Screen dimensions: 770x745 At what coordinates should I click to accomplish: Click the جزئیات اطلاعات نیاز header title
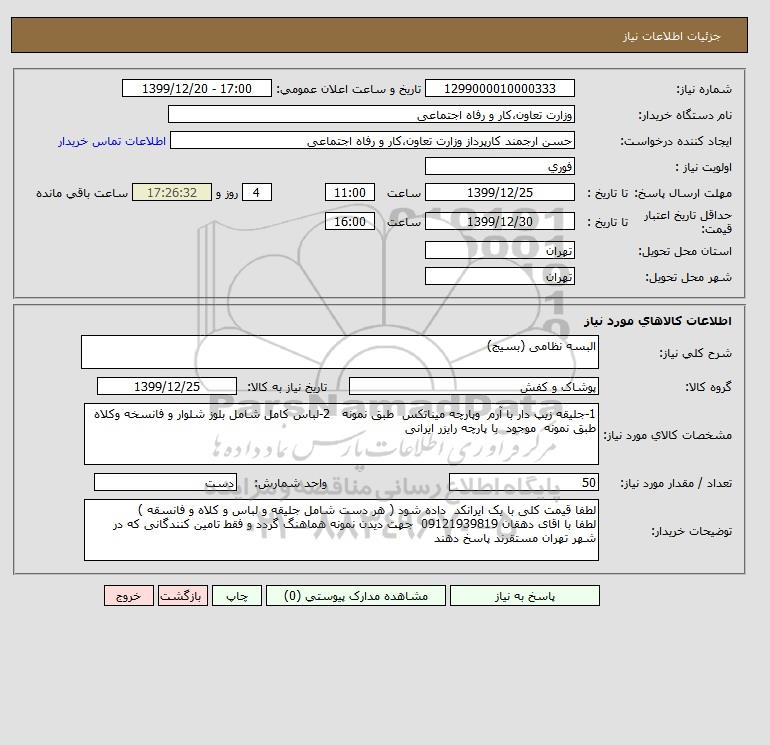tap(672, 36)
